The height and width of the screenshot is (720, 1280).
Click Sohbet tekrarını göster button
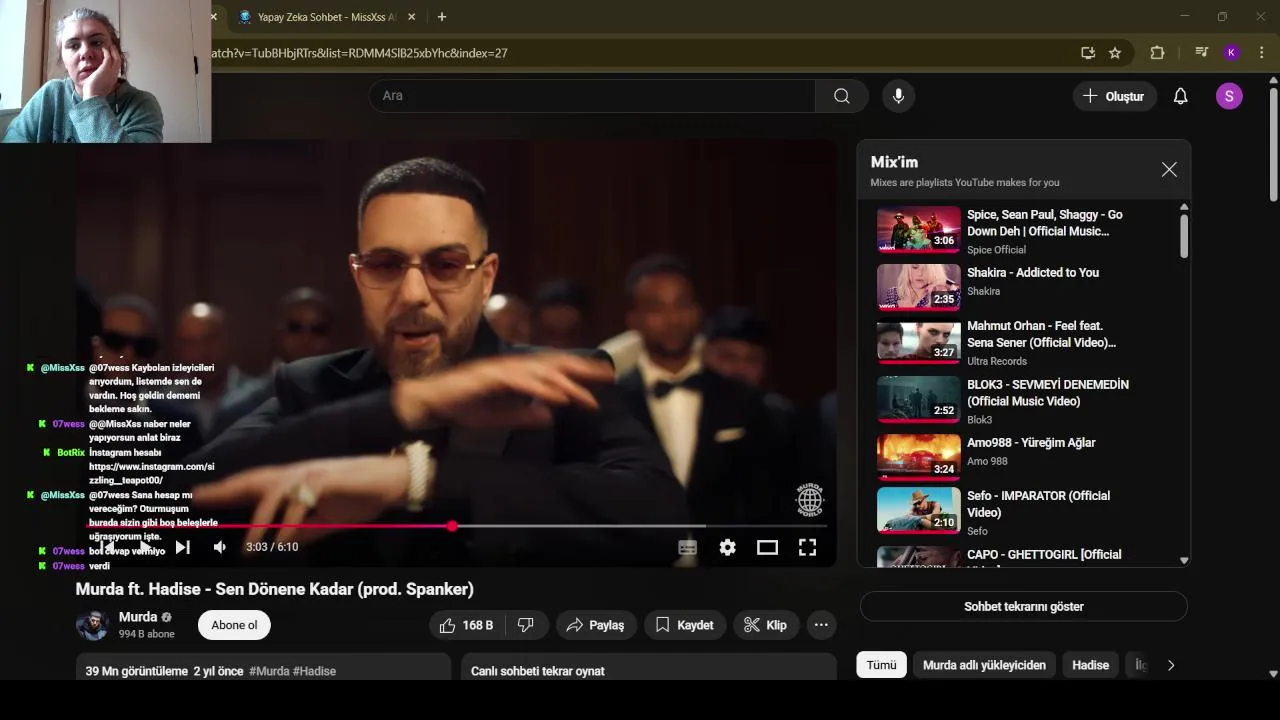click(x=1023, y=606)
